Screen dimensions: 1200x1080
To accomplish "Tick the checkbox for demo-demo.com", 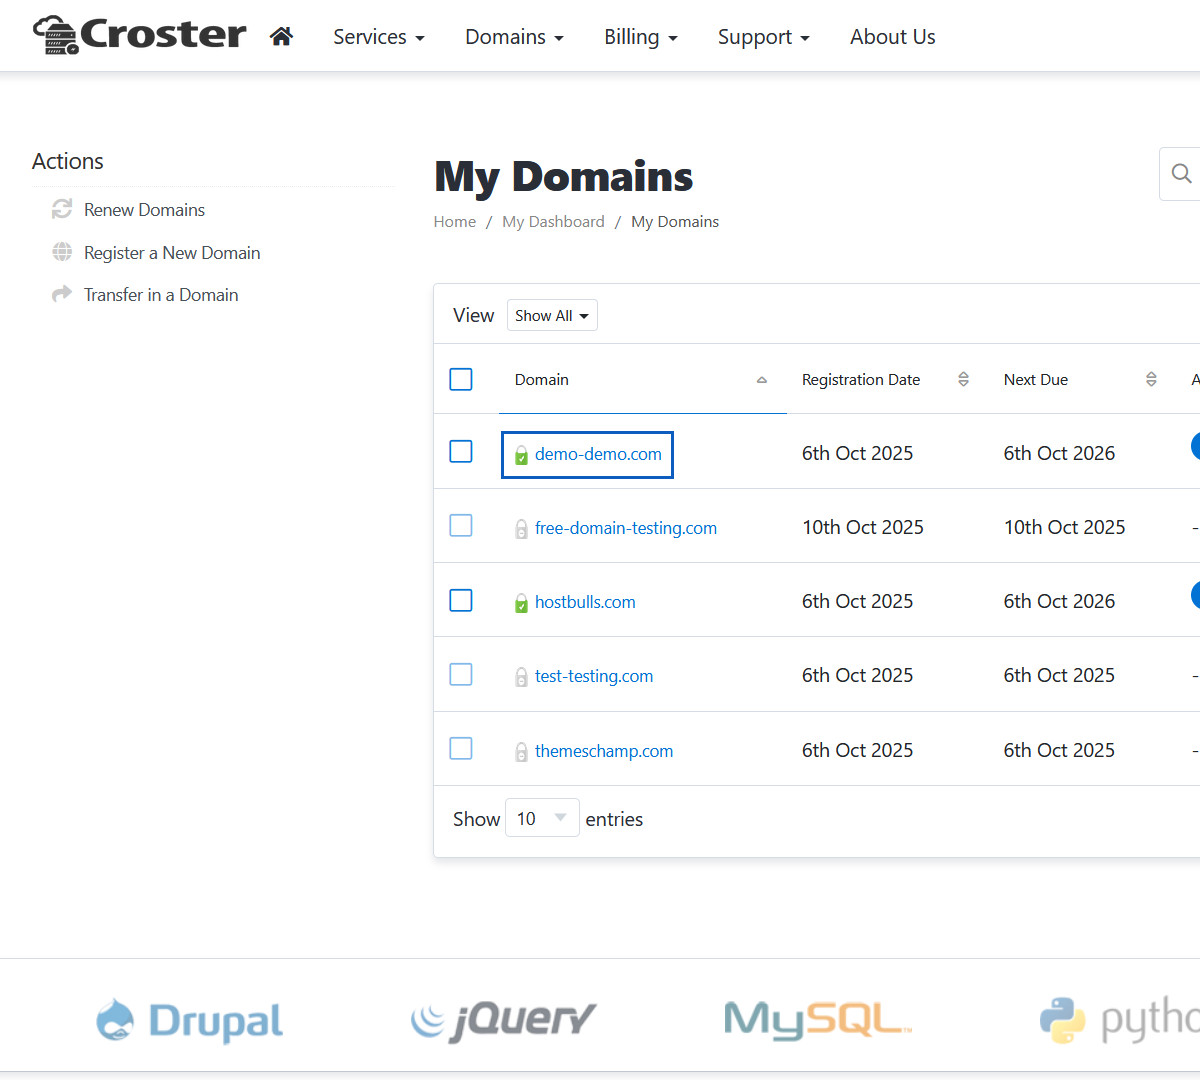I will tap(461, 452).
